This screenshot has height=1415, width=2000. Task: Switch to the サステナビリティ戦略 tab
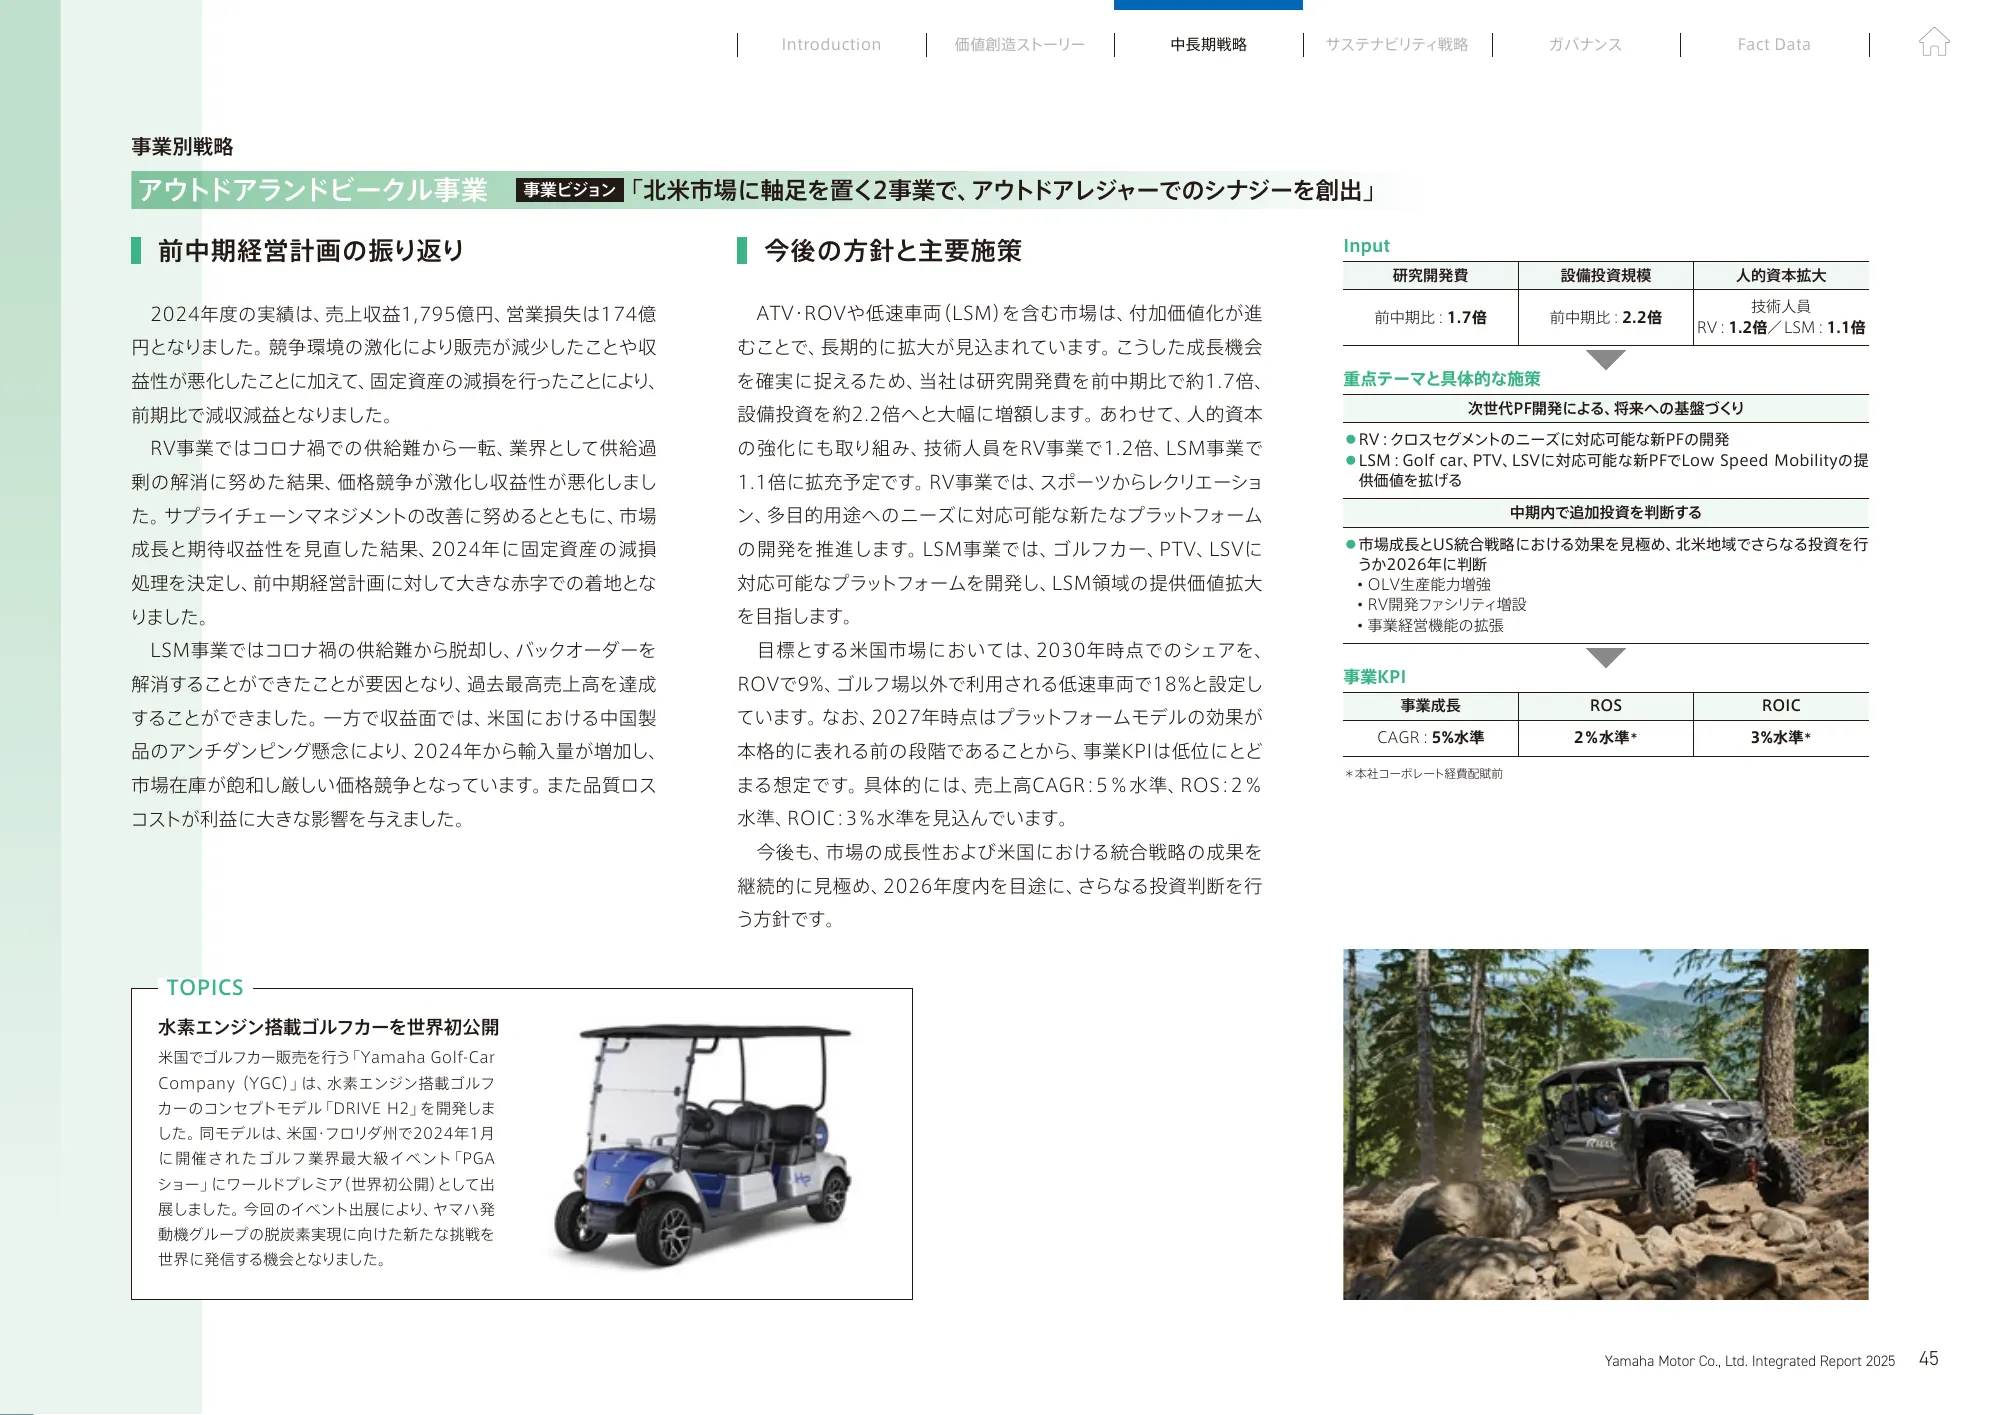[1399, 44]
